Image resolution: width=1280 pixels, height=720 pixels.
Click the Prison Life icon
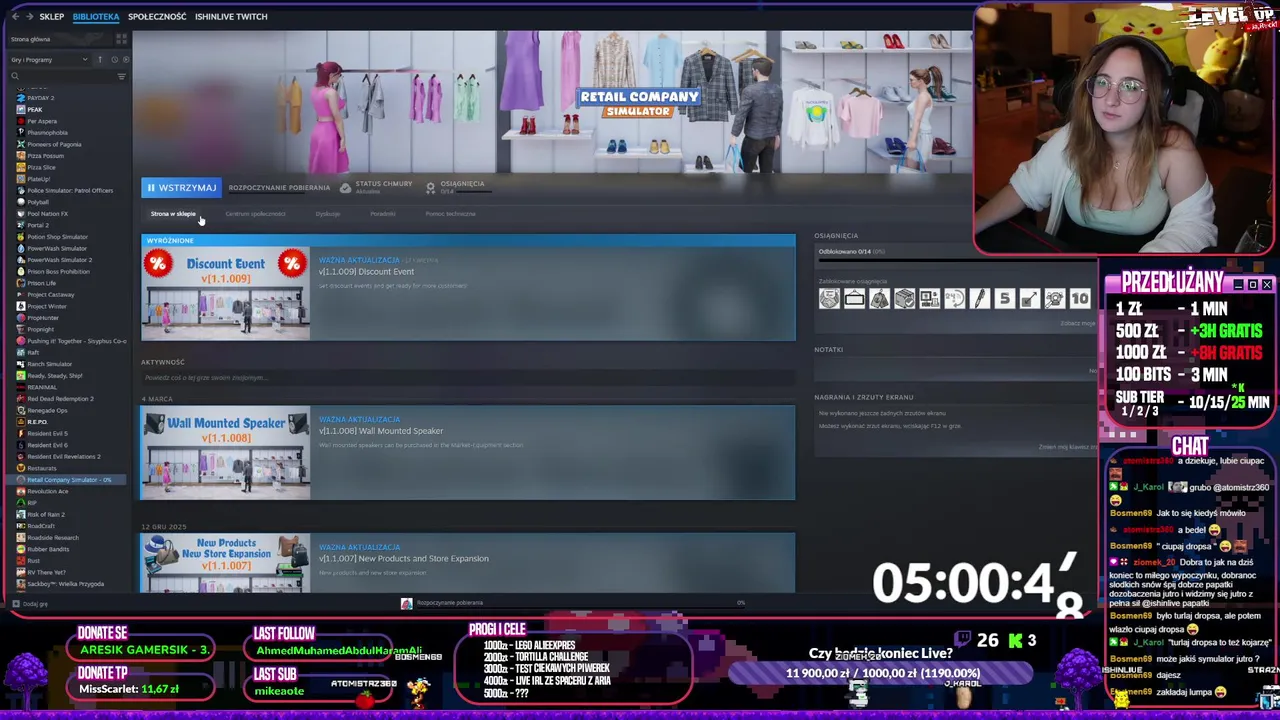tap(21, 283)
